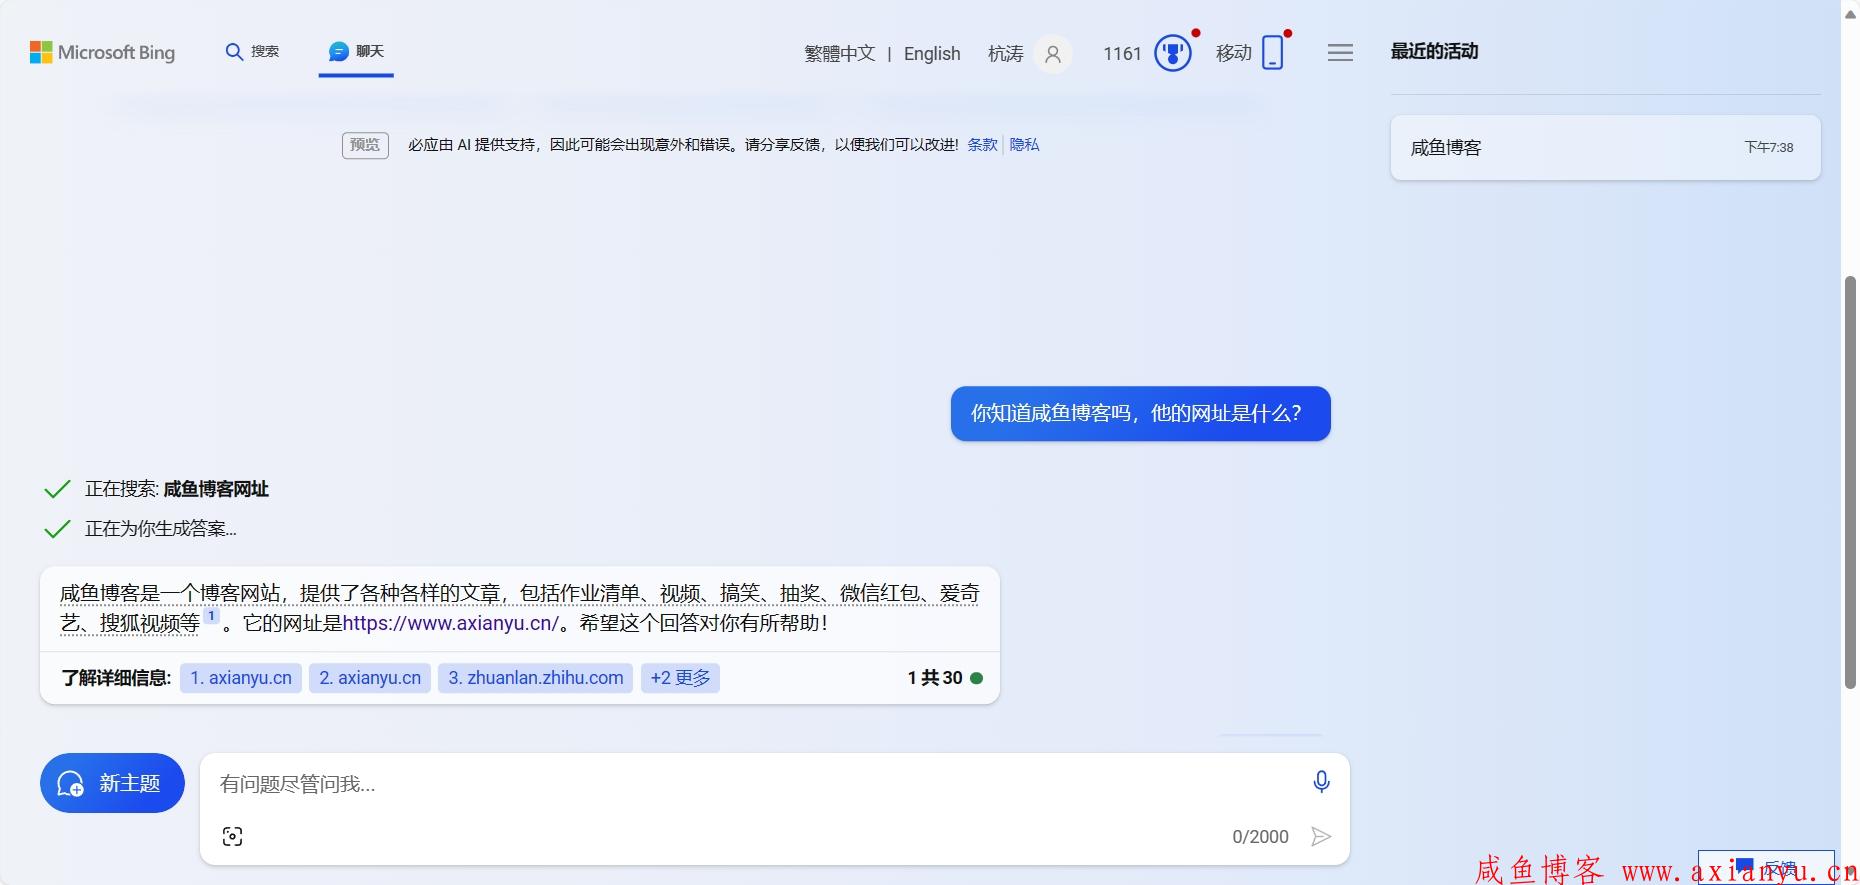Open the 条款 terms link
The width and height of the screenshot is (1860, 885).
(982, 145)
